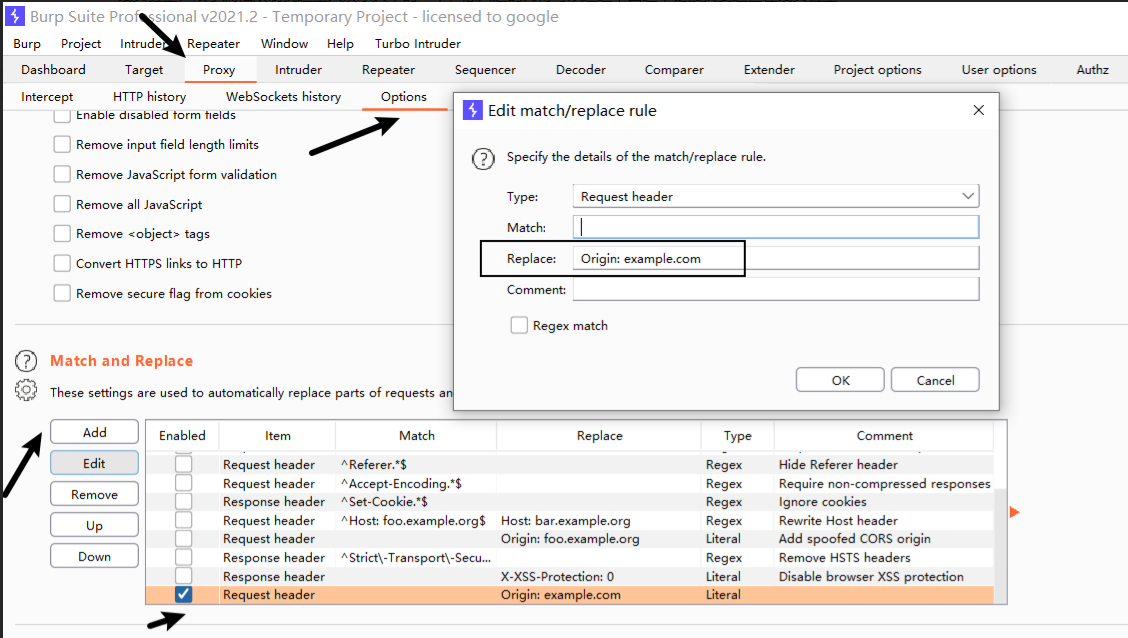Viewport: 1128px width, 638px height.
Task: Enable Convert HTTPS links to HTTP
Action: point(63,263)
